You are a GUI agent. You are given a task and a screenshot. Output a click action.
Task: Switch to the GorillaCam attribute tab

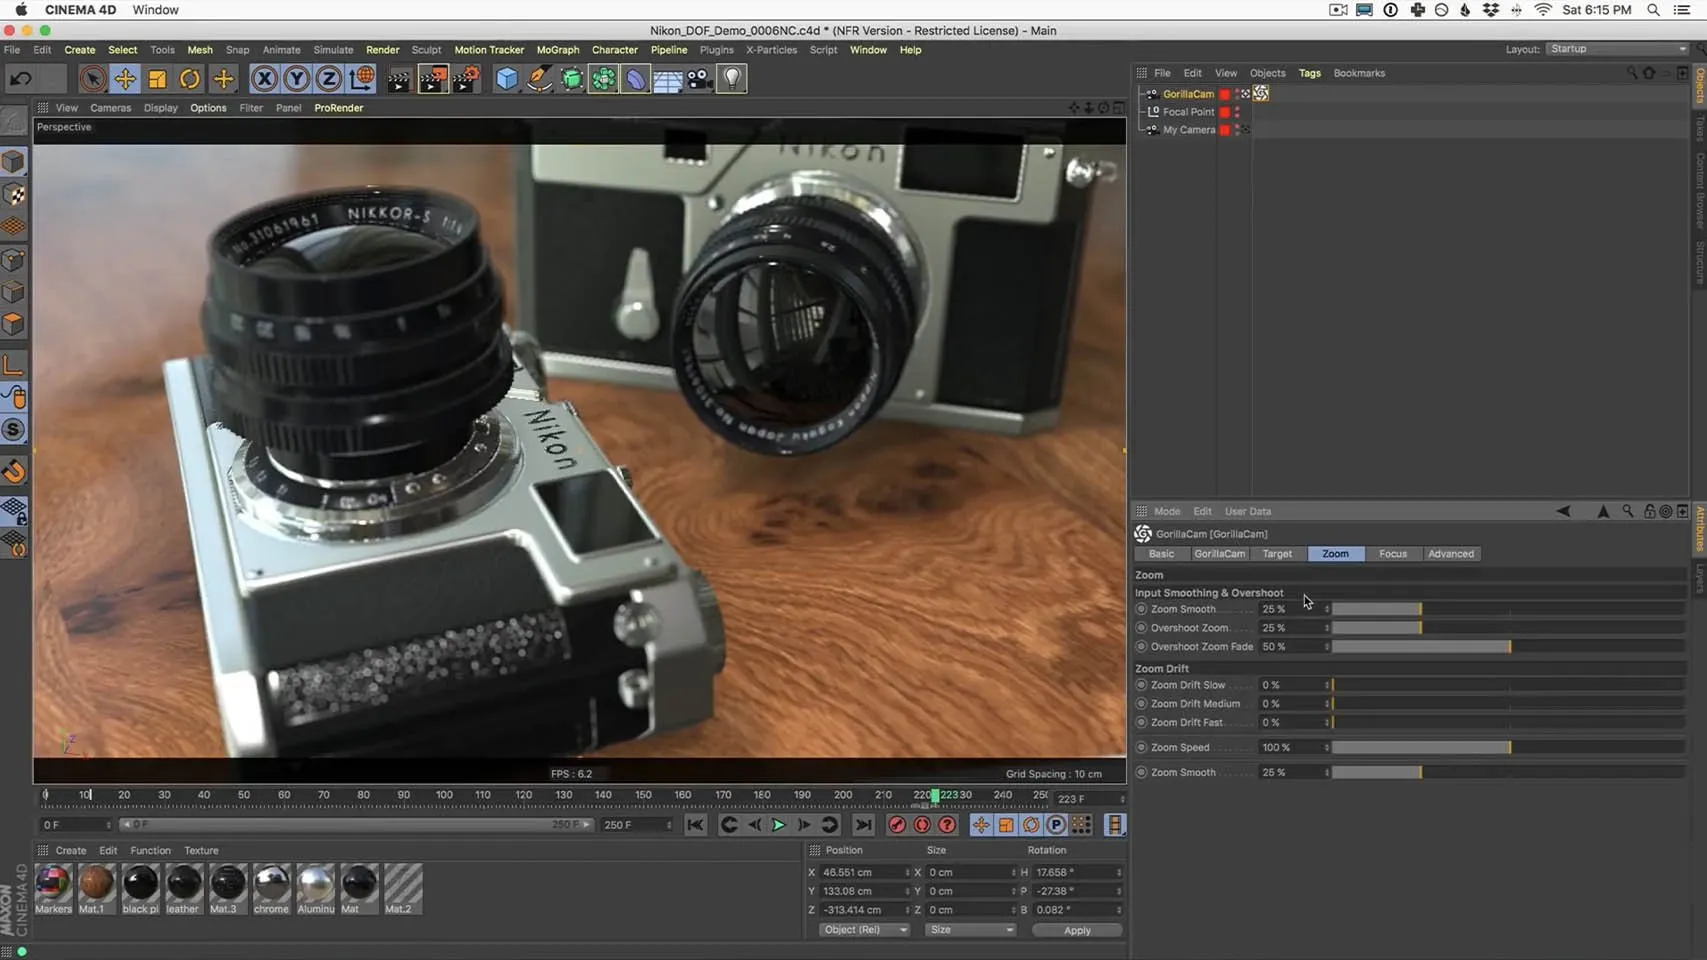pos(1219,554)
